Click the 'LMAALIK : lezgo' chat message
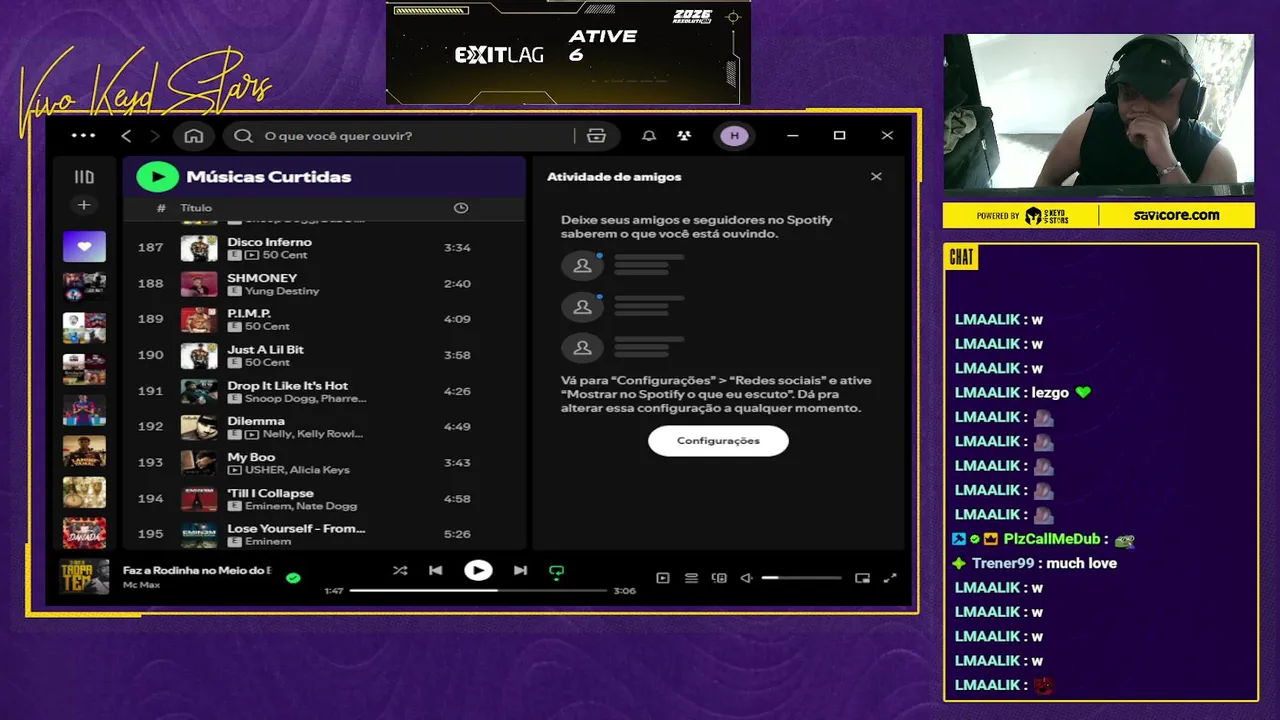 [x=1022, y=393]
